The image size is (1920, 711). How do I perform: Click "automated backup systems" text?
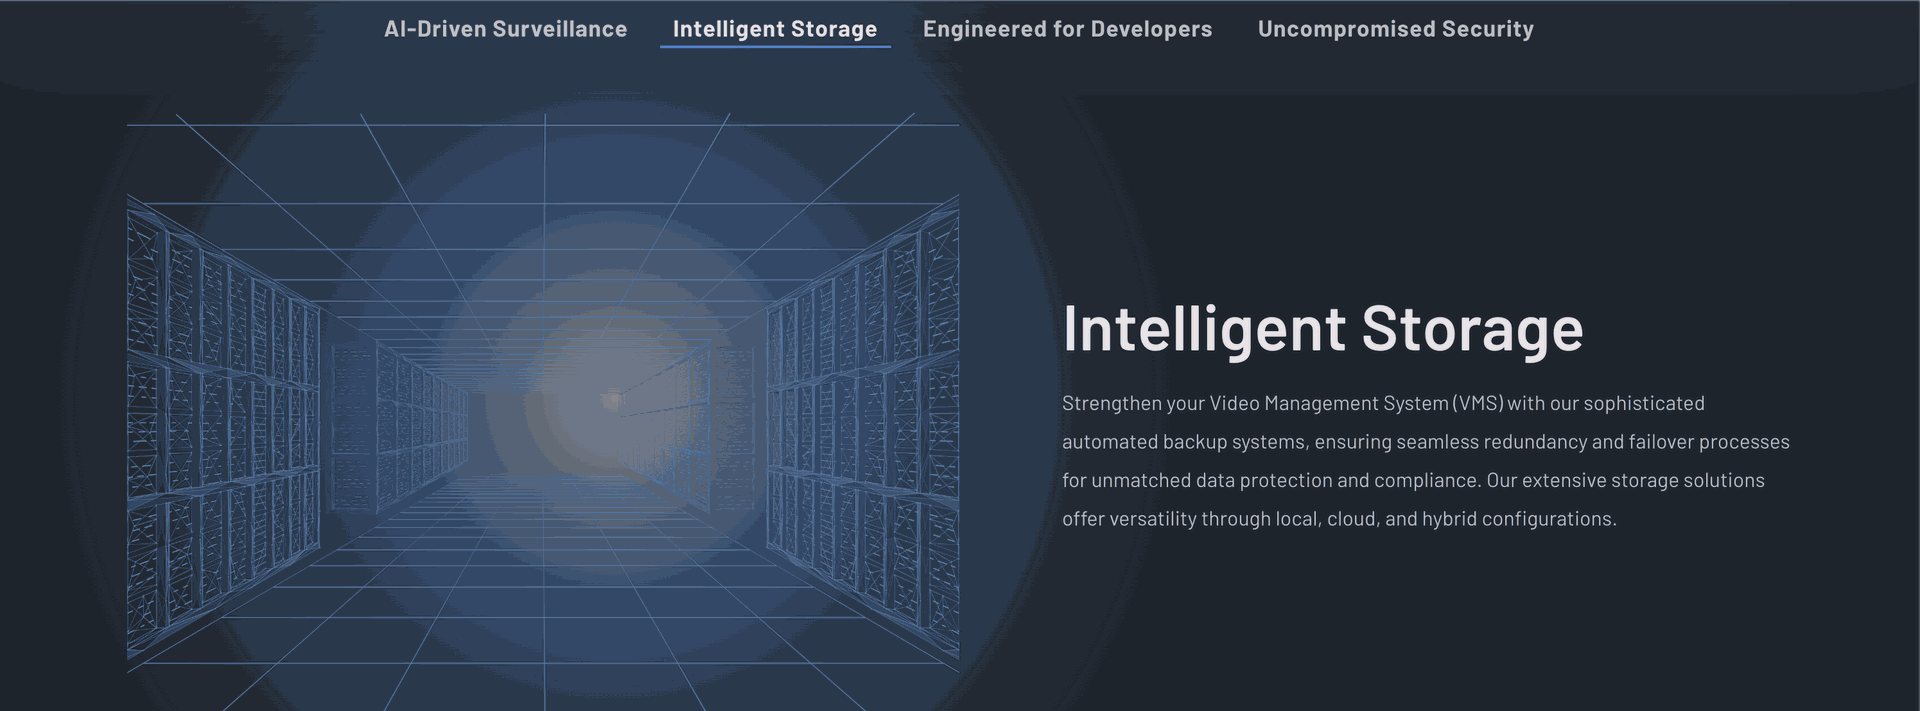(x=1184, y=442)
